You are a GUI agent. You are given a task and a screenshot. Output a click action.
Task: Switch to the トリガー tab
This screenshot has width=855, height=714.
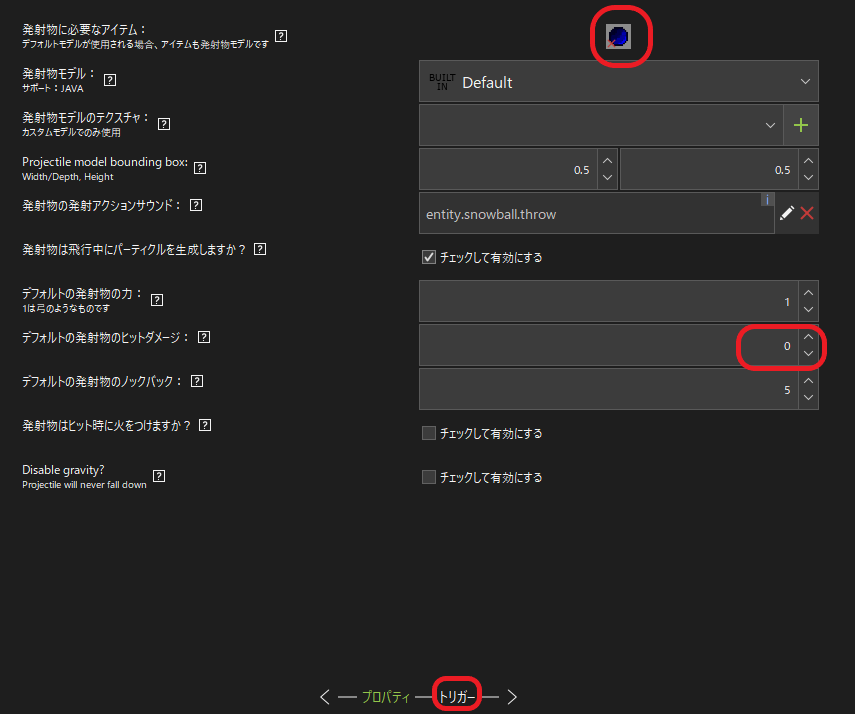(457, 697)
